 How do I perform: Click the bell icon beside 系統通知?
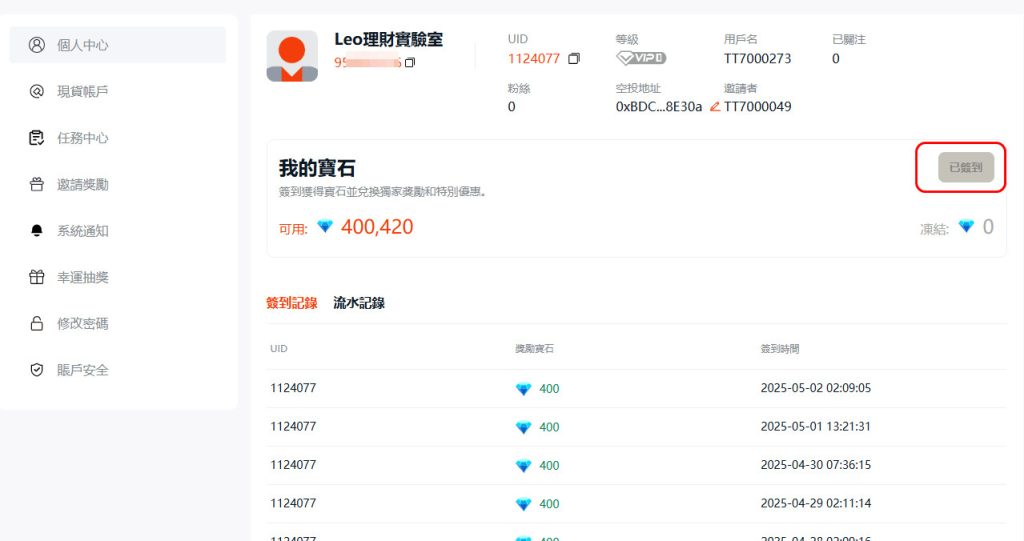point(37,231)
